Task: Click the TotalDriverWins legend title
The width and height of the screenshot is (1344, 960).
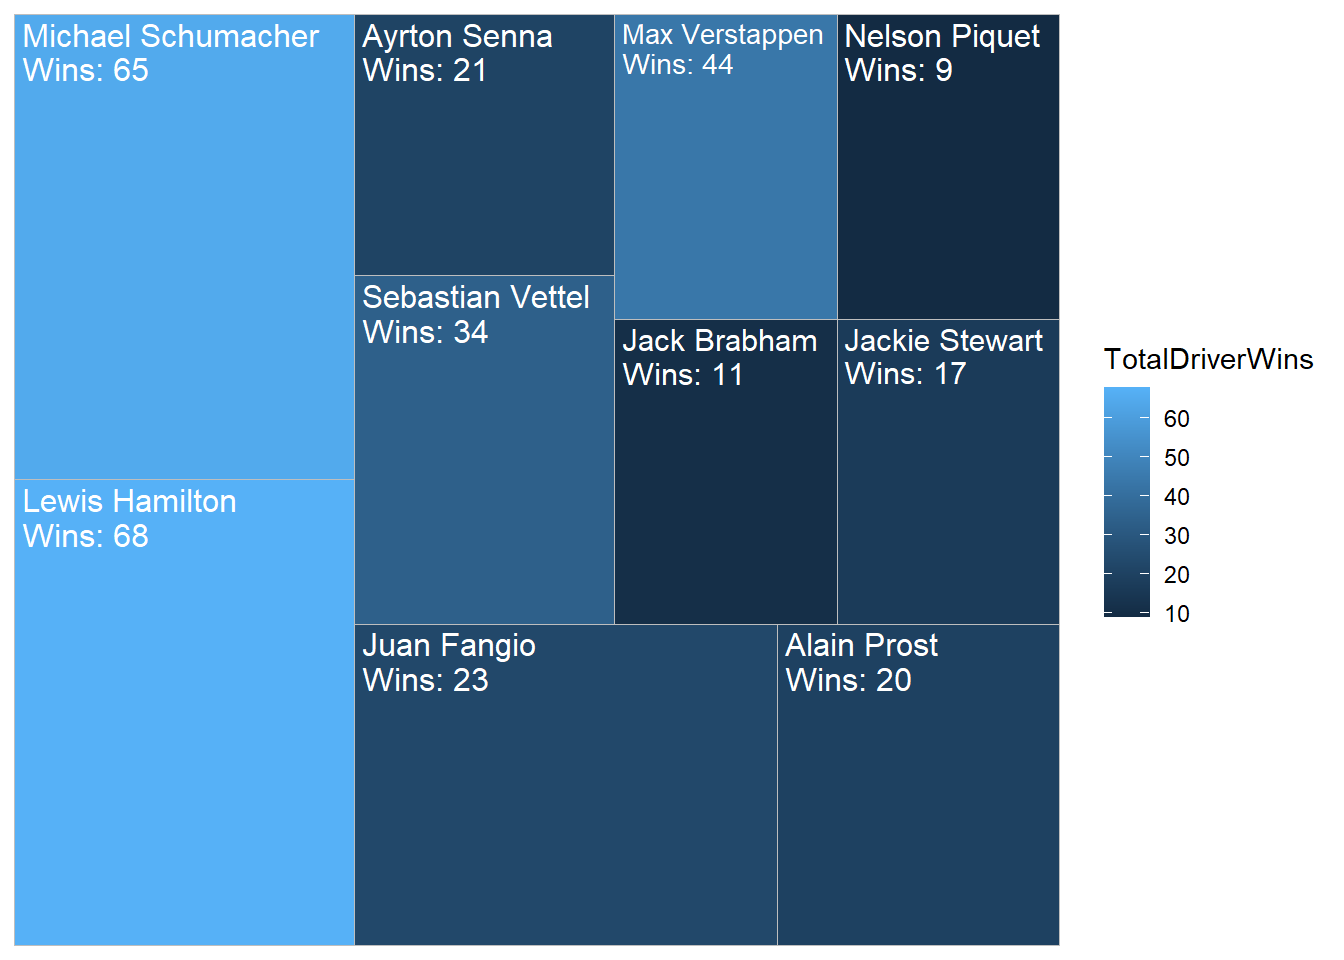Action: pyautogui.click(x=1208, y=360)
